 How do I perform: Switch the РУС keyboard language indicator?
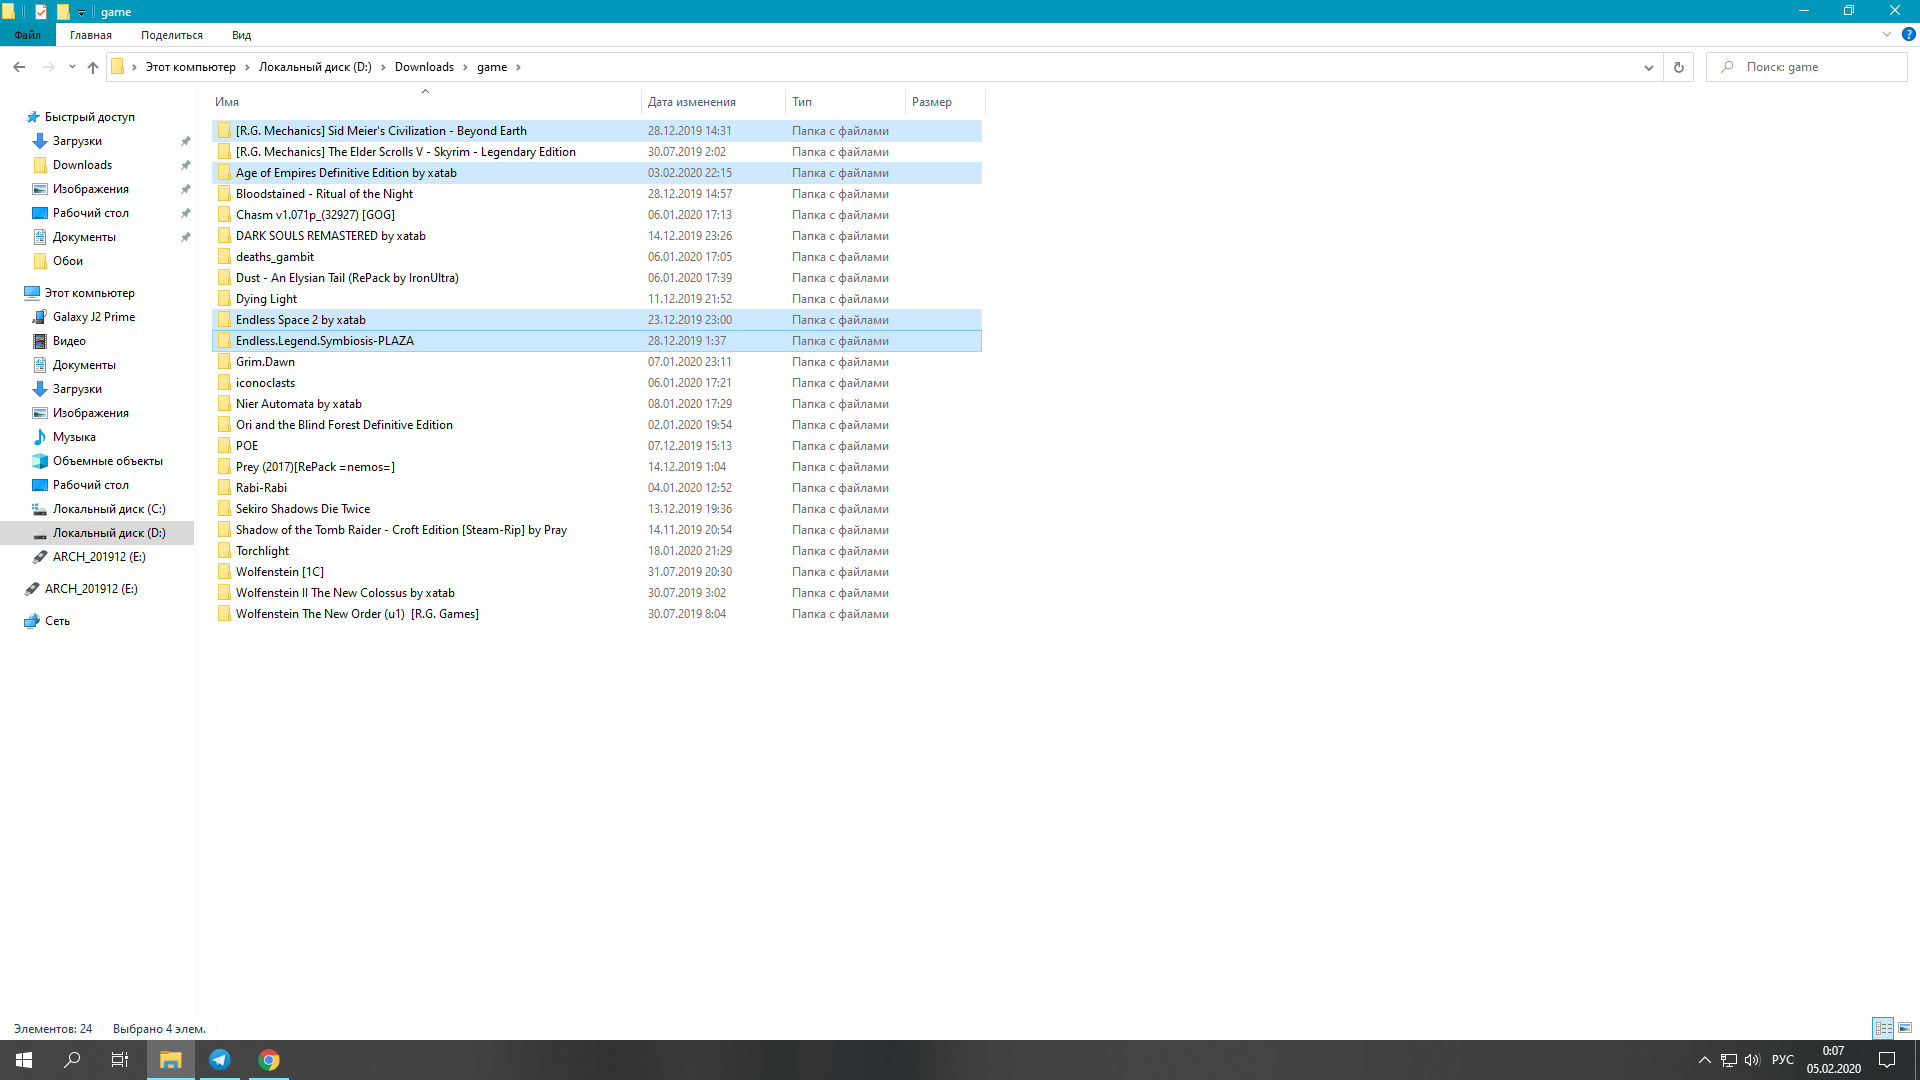click(1782, 1060)
